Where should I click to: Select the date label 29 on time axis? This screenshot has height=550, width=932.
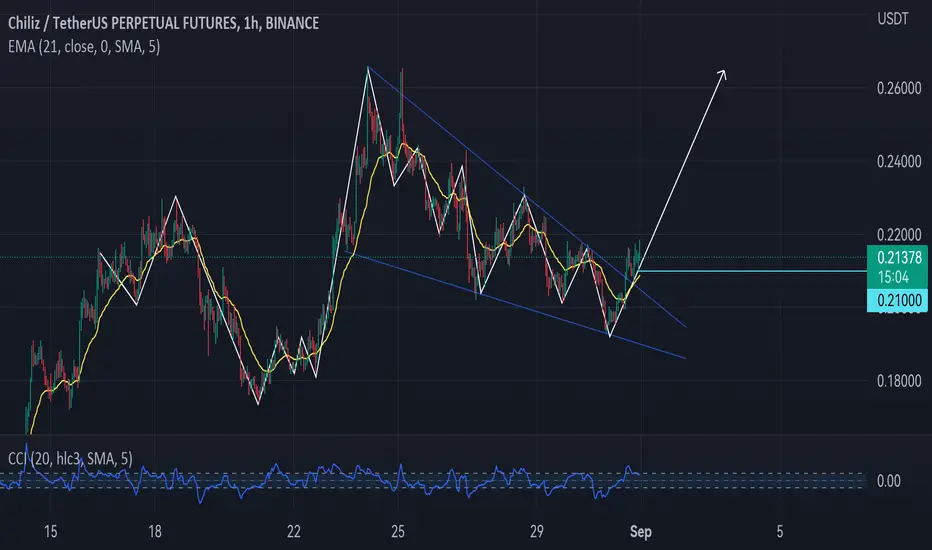click(536, 532)
